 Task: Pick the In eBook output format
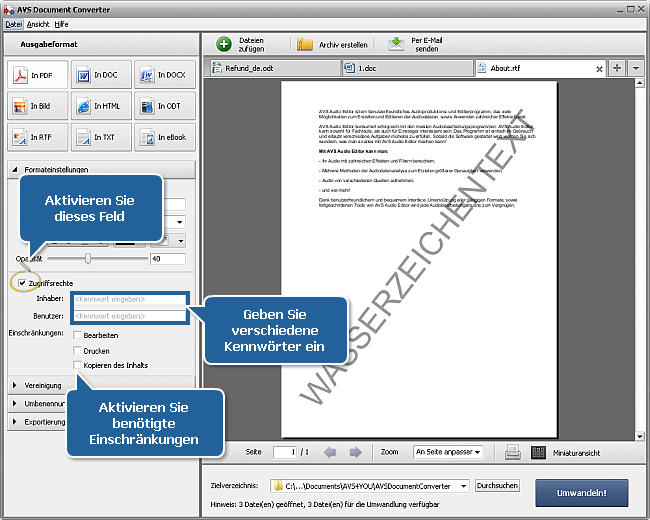pyautogui.click(x=165, y=137)
